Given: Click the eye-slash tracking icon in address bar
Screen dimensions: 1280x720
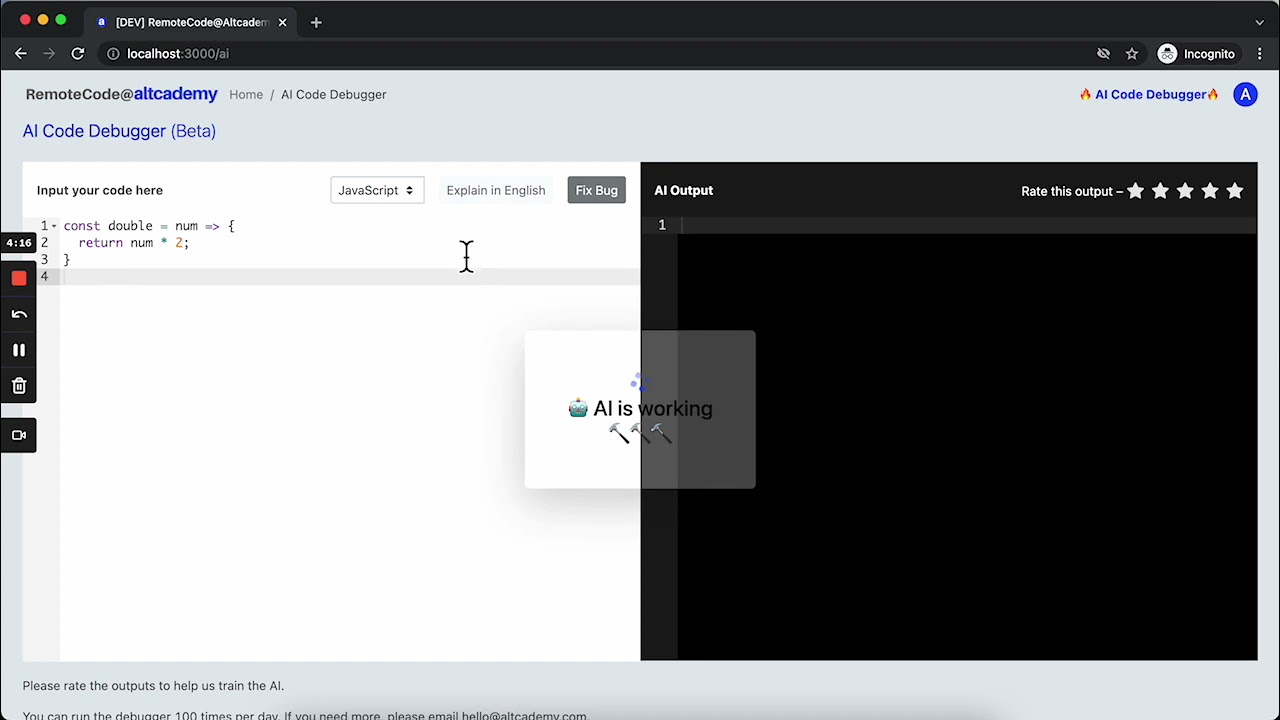Looking at the screenshot, I should point(1104,54).
